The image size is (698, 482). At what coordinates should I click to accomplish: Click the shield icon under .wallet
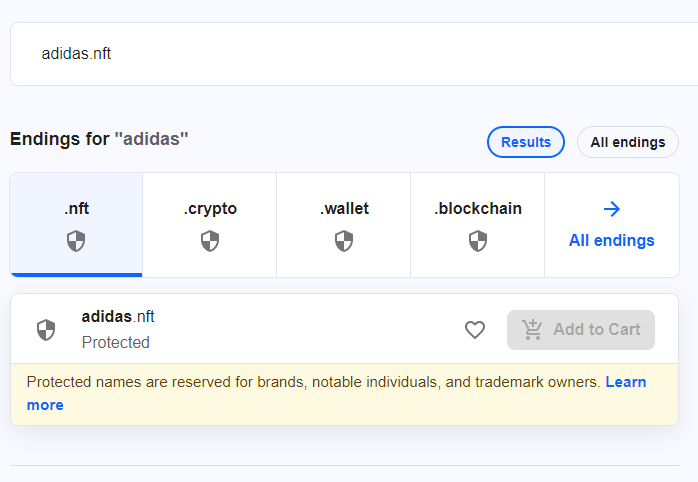[344, 241]
